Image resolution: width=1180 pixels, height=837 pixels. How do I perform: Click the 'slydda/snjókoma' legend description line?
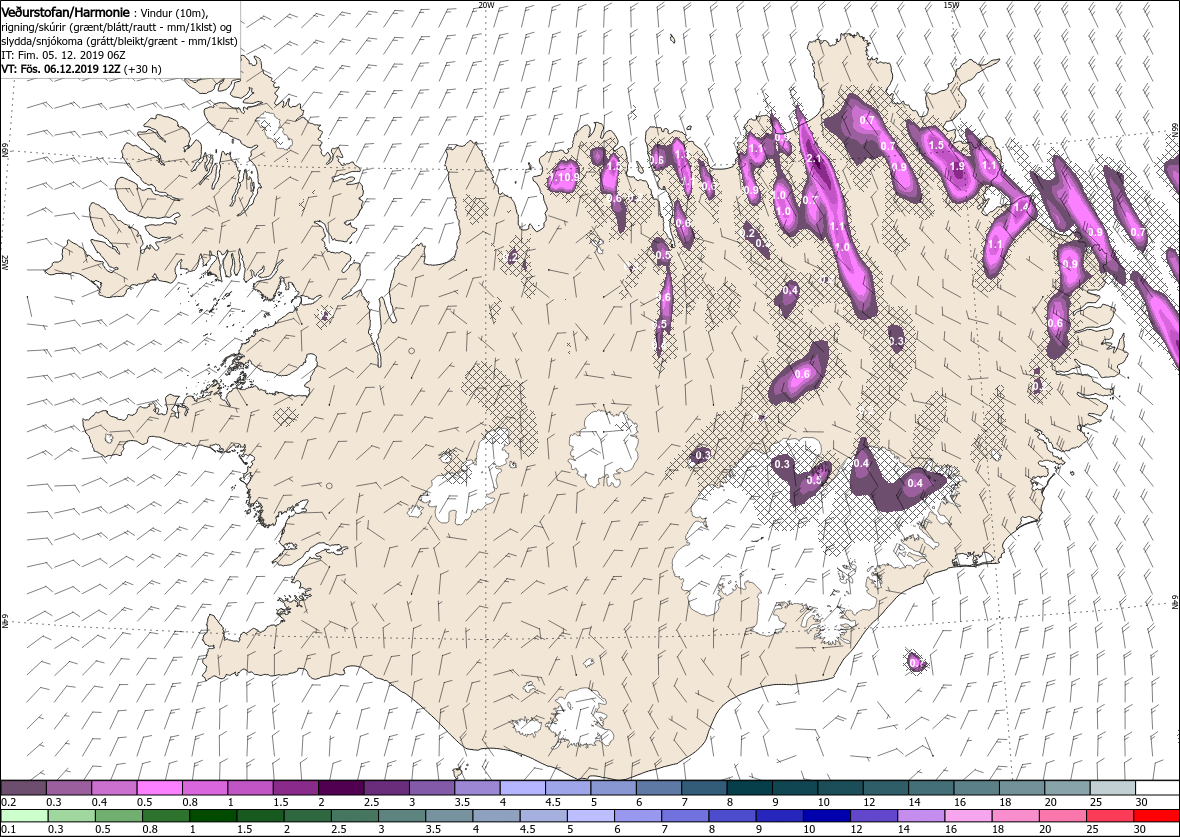(120, 41)
